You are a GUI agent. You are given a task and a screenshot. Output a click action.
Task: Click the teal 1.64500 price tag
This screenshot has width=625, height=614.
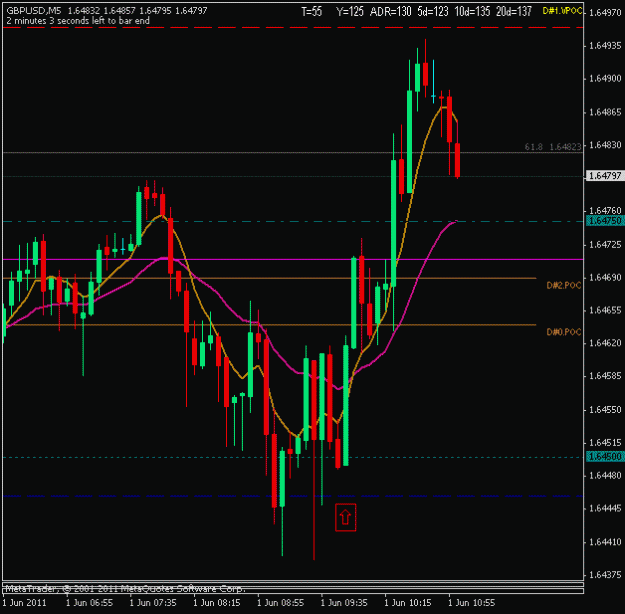pyautogui.click(x=605, y=456)
